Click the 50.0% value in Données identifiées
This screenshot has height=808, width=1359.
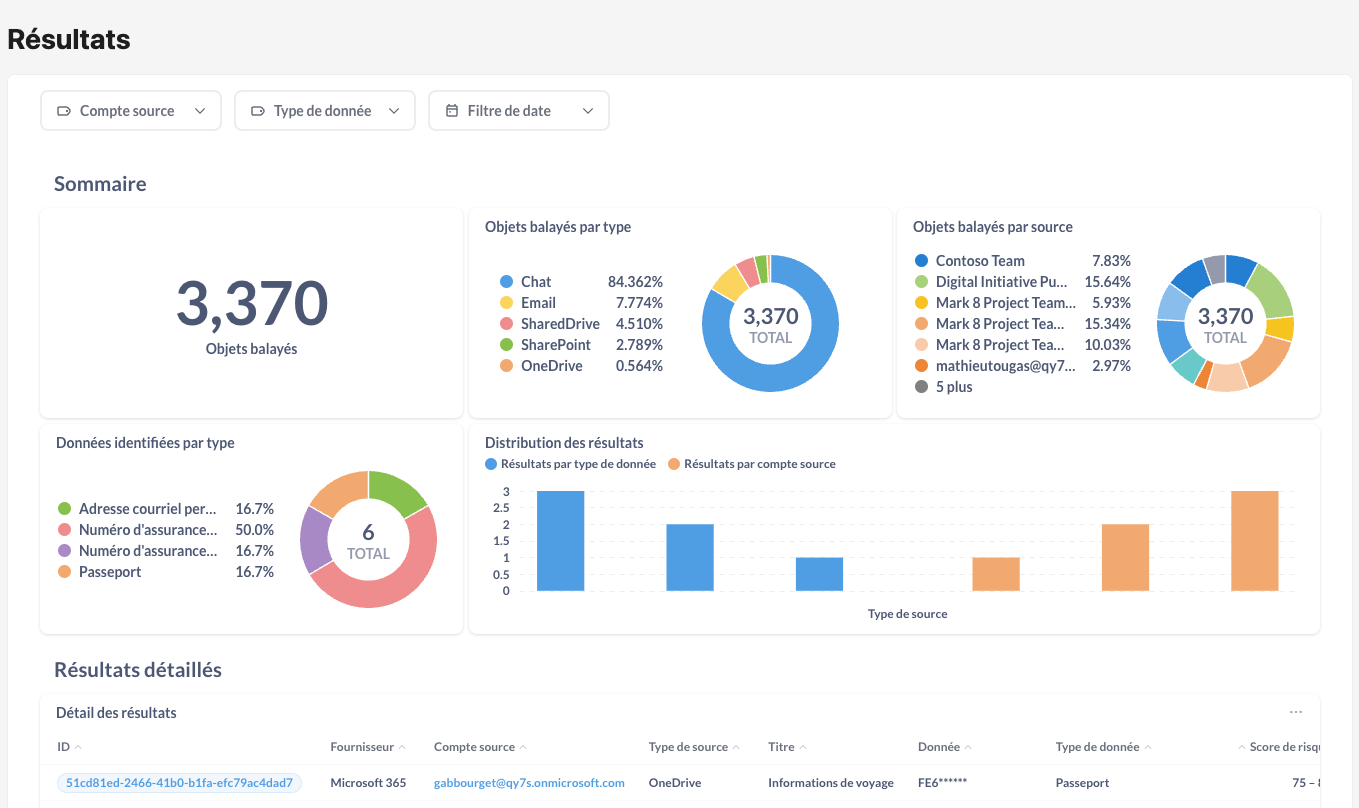click(255, 530)
